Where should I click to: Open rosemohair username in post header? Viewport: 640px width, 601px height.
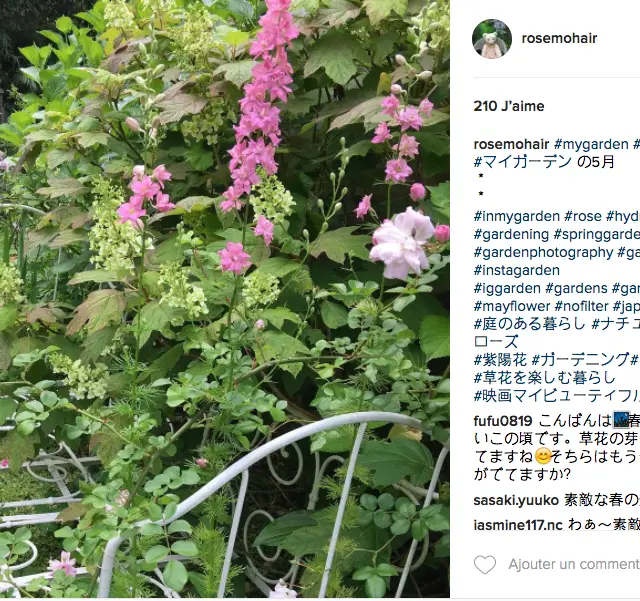click(559, 38)
